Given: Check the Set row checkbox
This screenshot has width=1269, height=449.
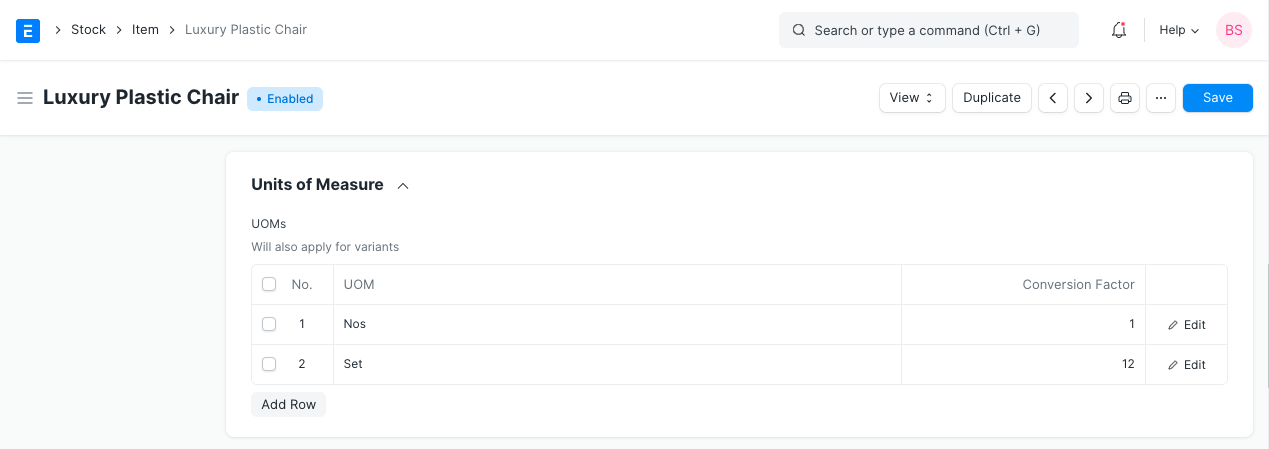Looking at the screenshot, I should coord(269,364).
